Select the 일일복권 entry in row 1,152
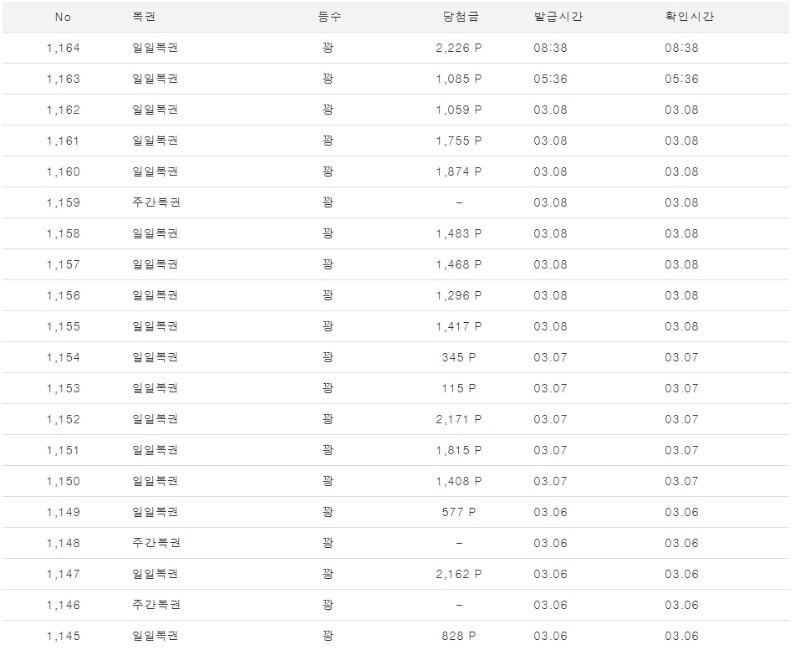Screen dimensions: 800x655 coord(155,420)
